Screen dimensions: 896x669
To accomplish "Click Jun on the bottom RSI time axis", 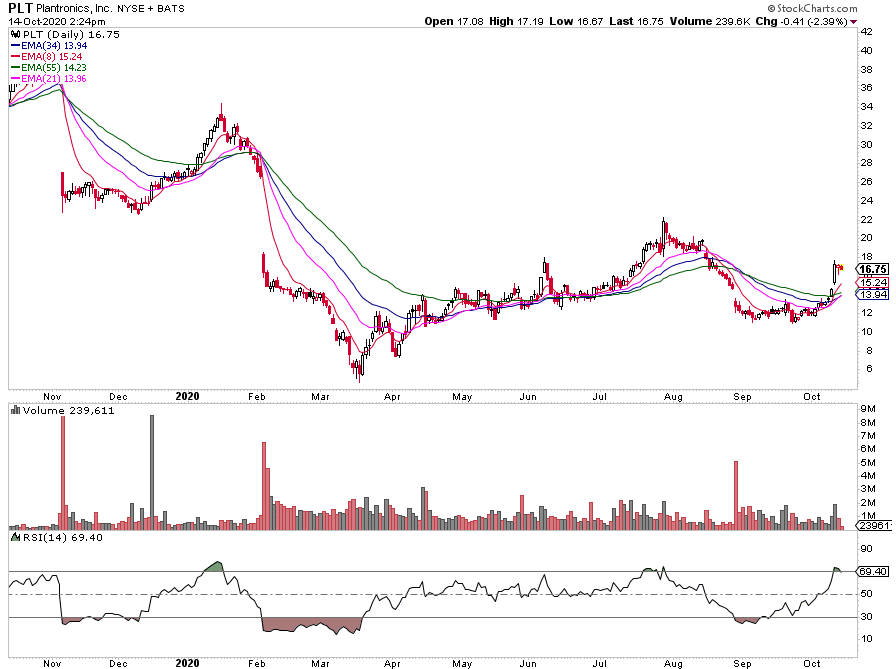I will click(528, 663).
